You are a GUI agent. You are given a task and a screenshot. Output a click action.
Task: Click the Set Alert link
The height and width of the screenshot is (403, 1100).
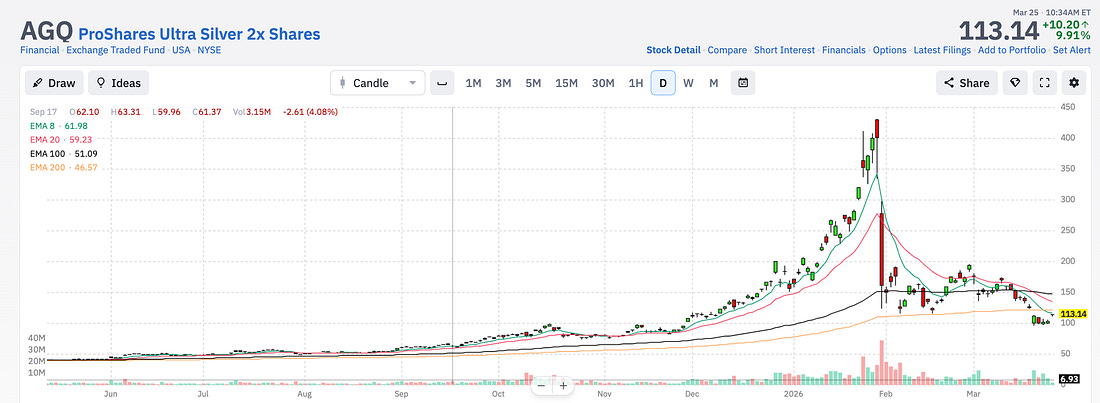(x=1071, y=50)
